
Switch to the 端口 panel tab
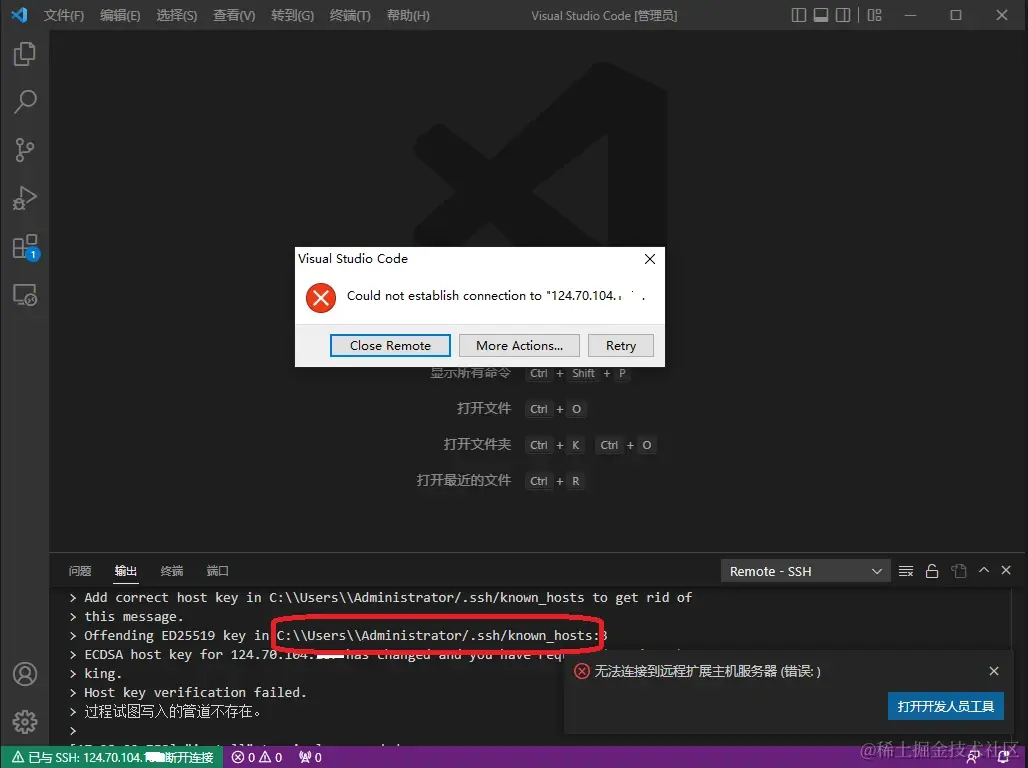click(218, 571)
